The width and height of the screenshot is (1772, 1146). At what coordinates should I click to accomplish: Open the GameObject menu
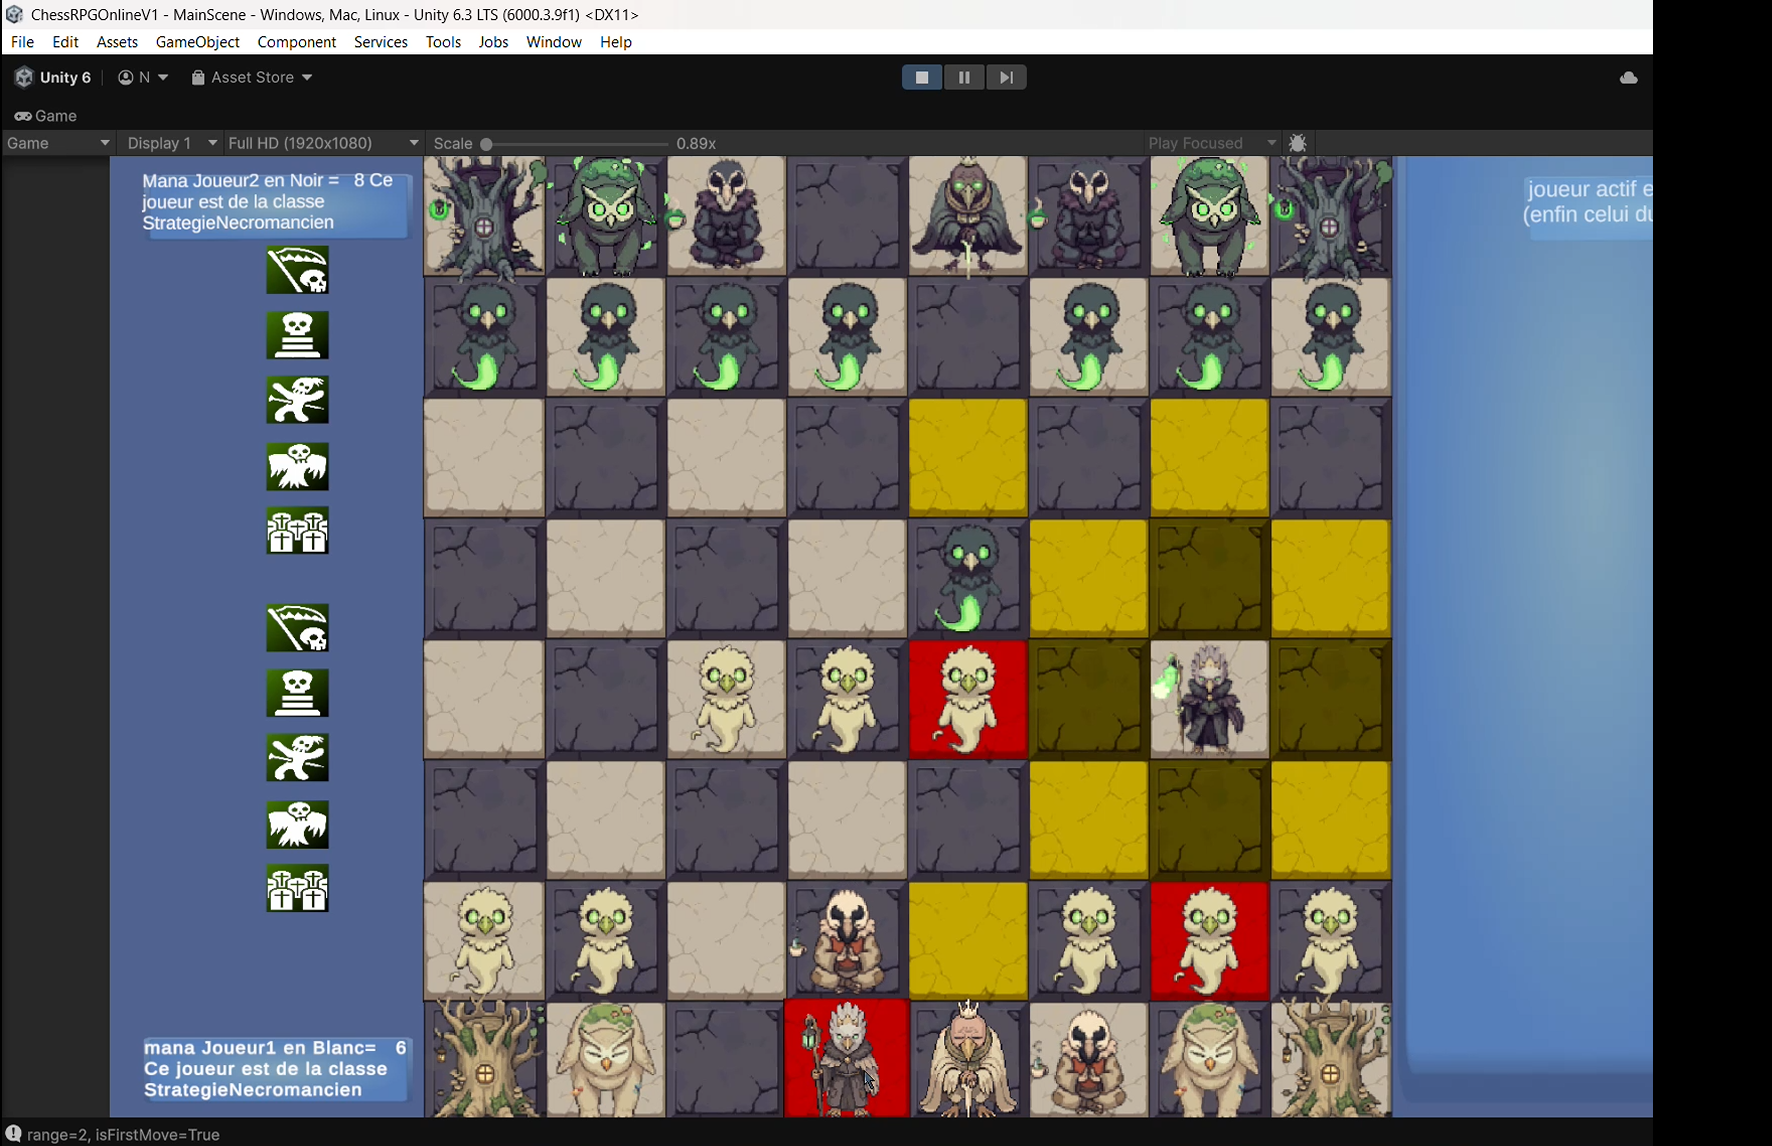[198, 42]
